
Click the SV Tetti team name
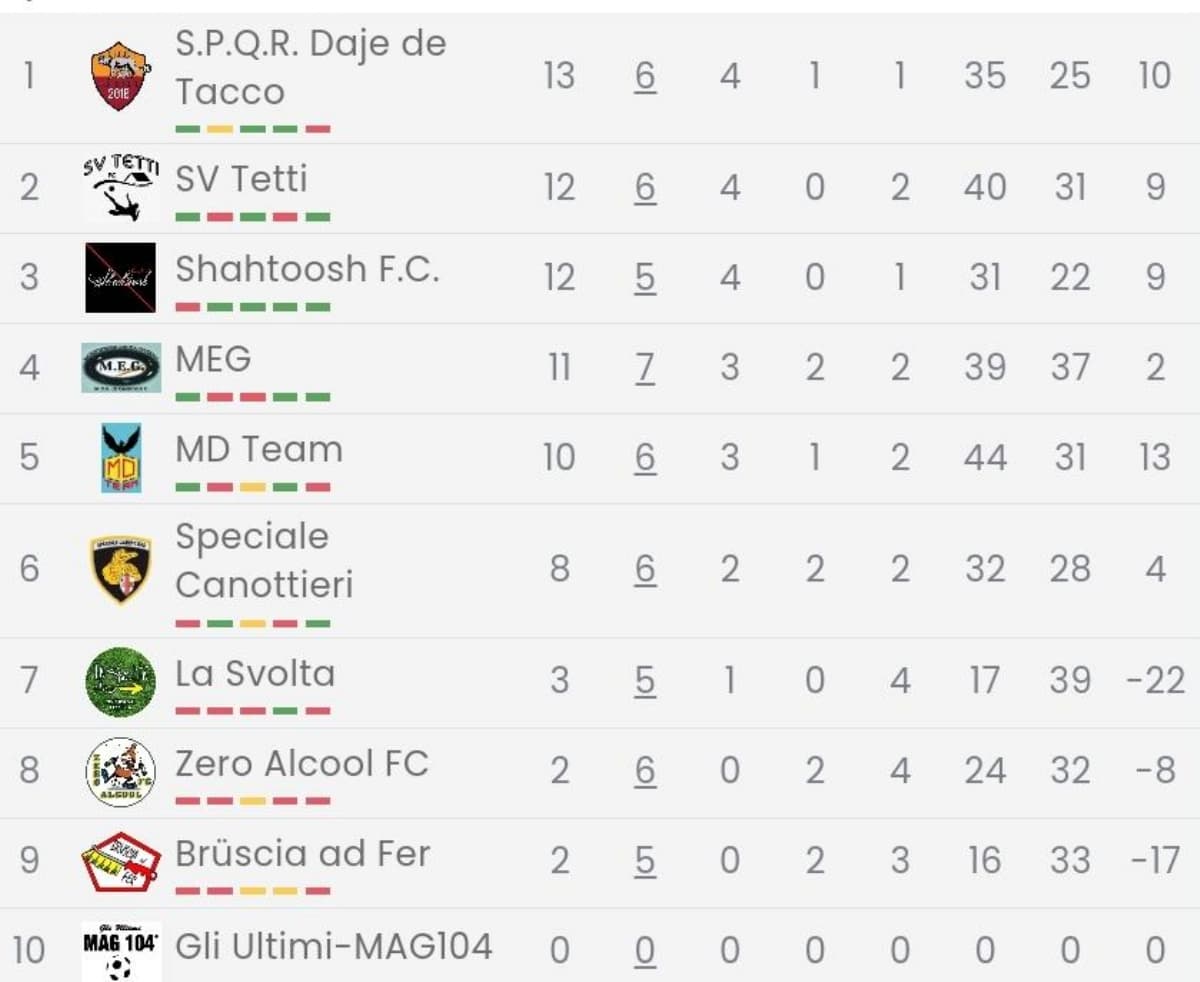pos(241,179)
